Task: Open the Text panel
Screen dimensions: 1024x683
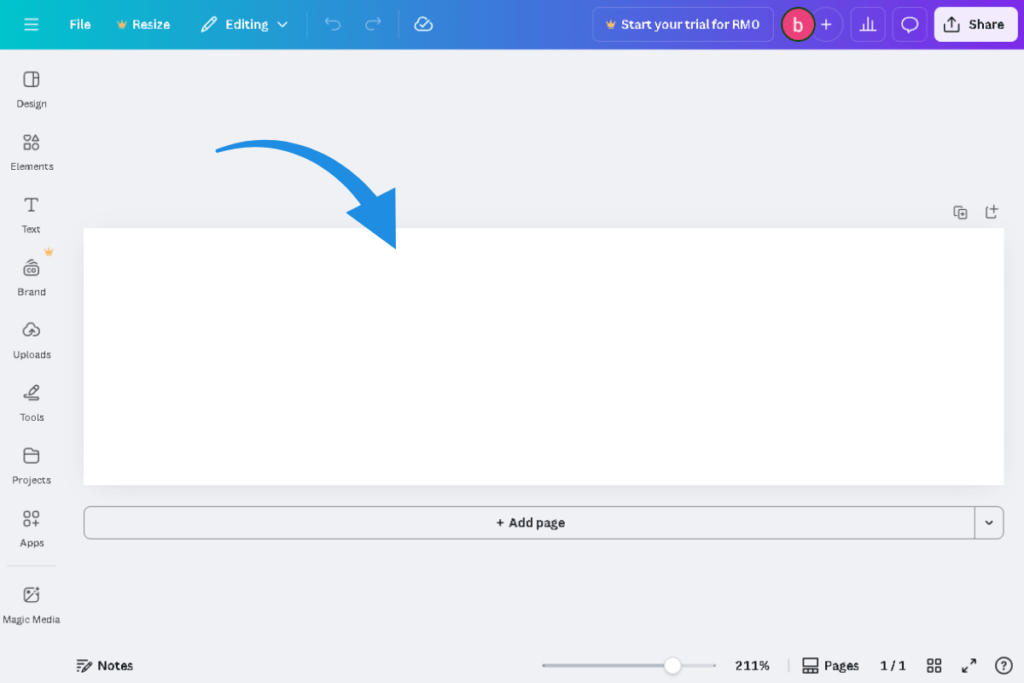Action: coord(30,213)
